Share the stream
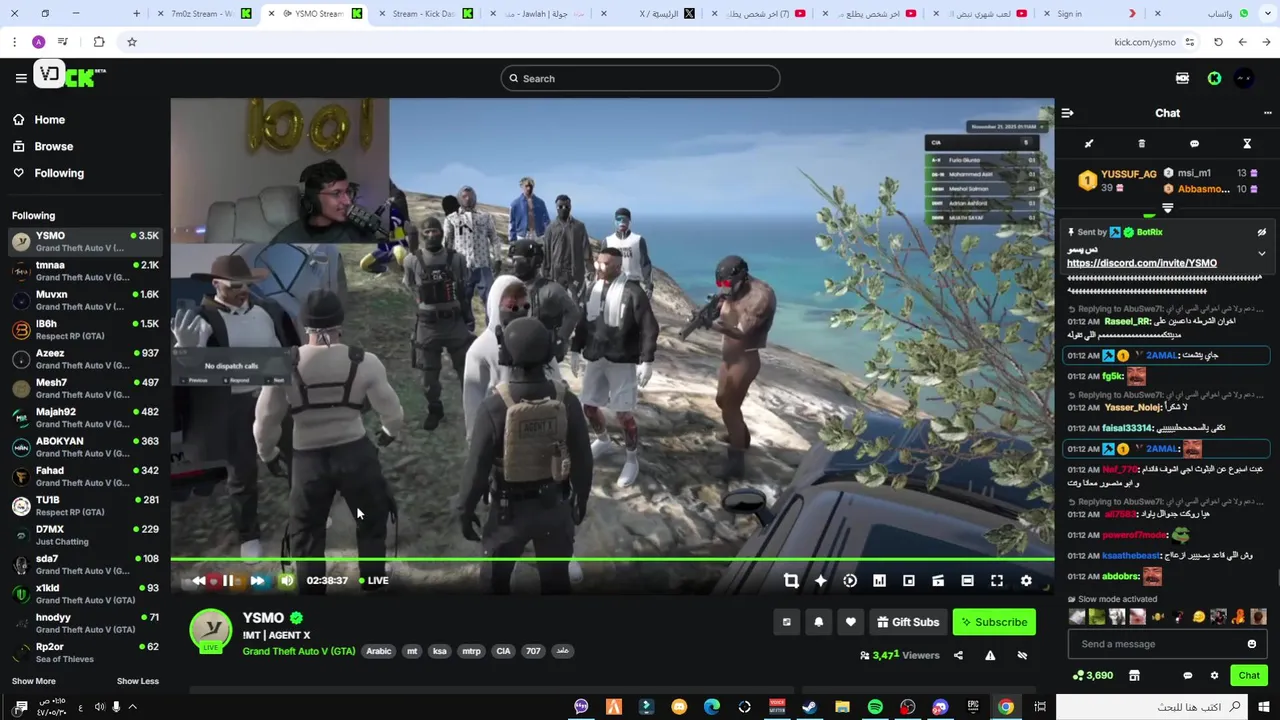Image resolution: width=1280 pixels, height=720 pixels. (958, 655)
